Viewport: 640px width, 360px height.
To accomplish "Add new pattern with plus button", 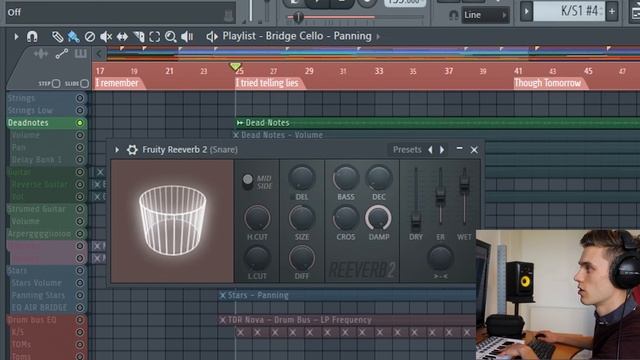I will (x=611, y=11).
